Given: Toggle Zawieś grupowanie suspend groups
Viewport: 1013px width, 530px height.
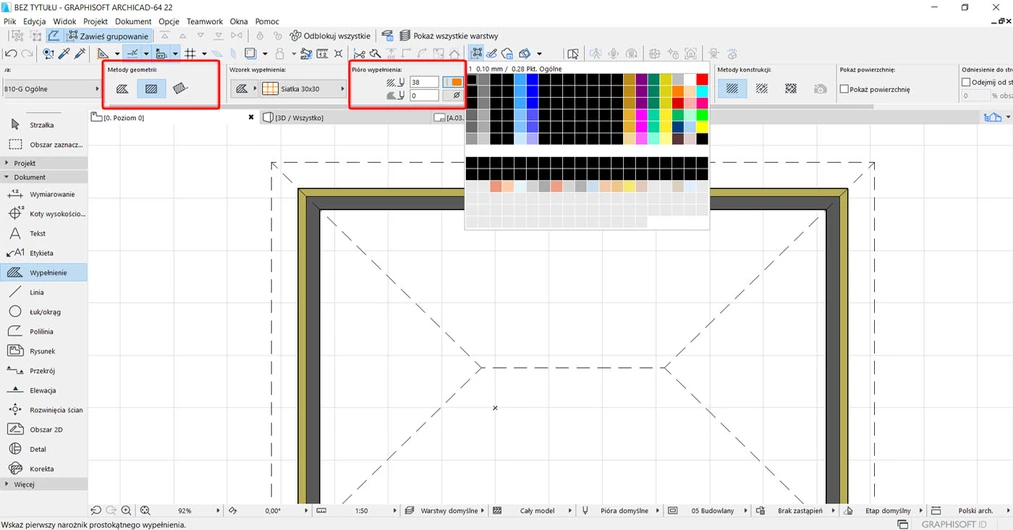Looking at the screenshot, I should [108, 36].
